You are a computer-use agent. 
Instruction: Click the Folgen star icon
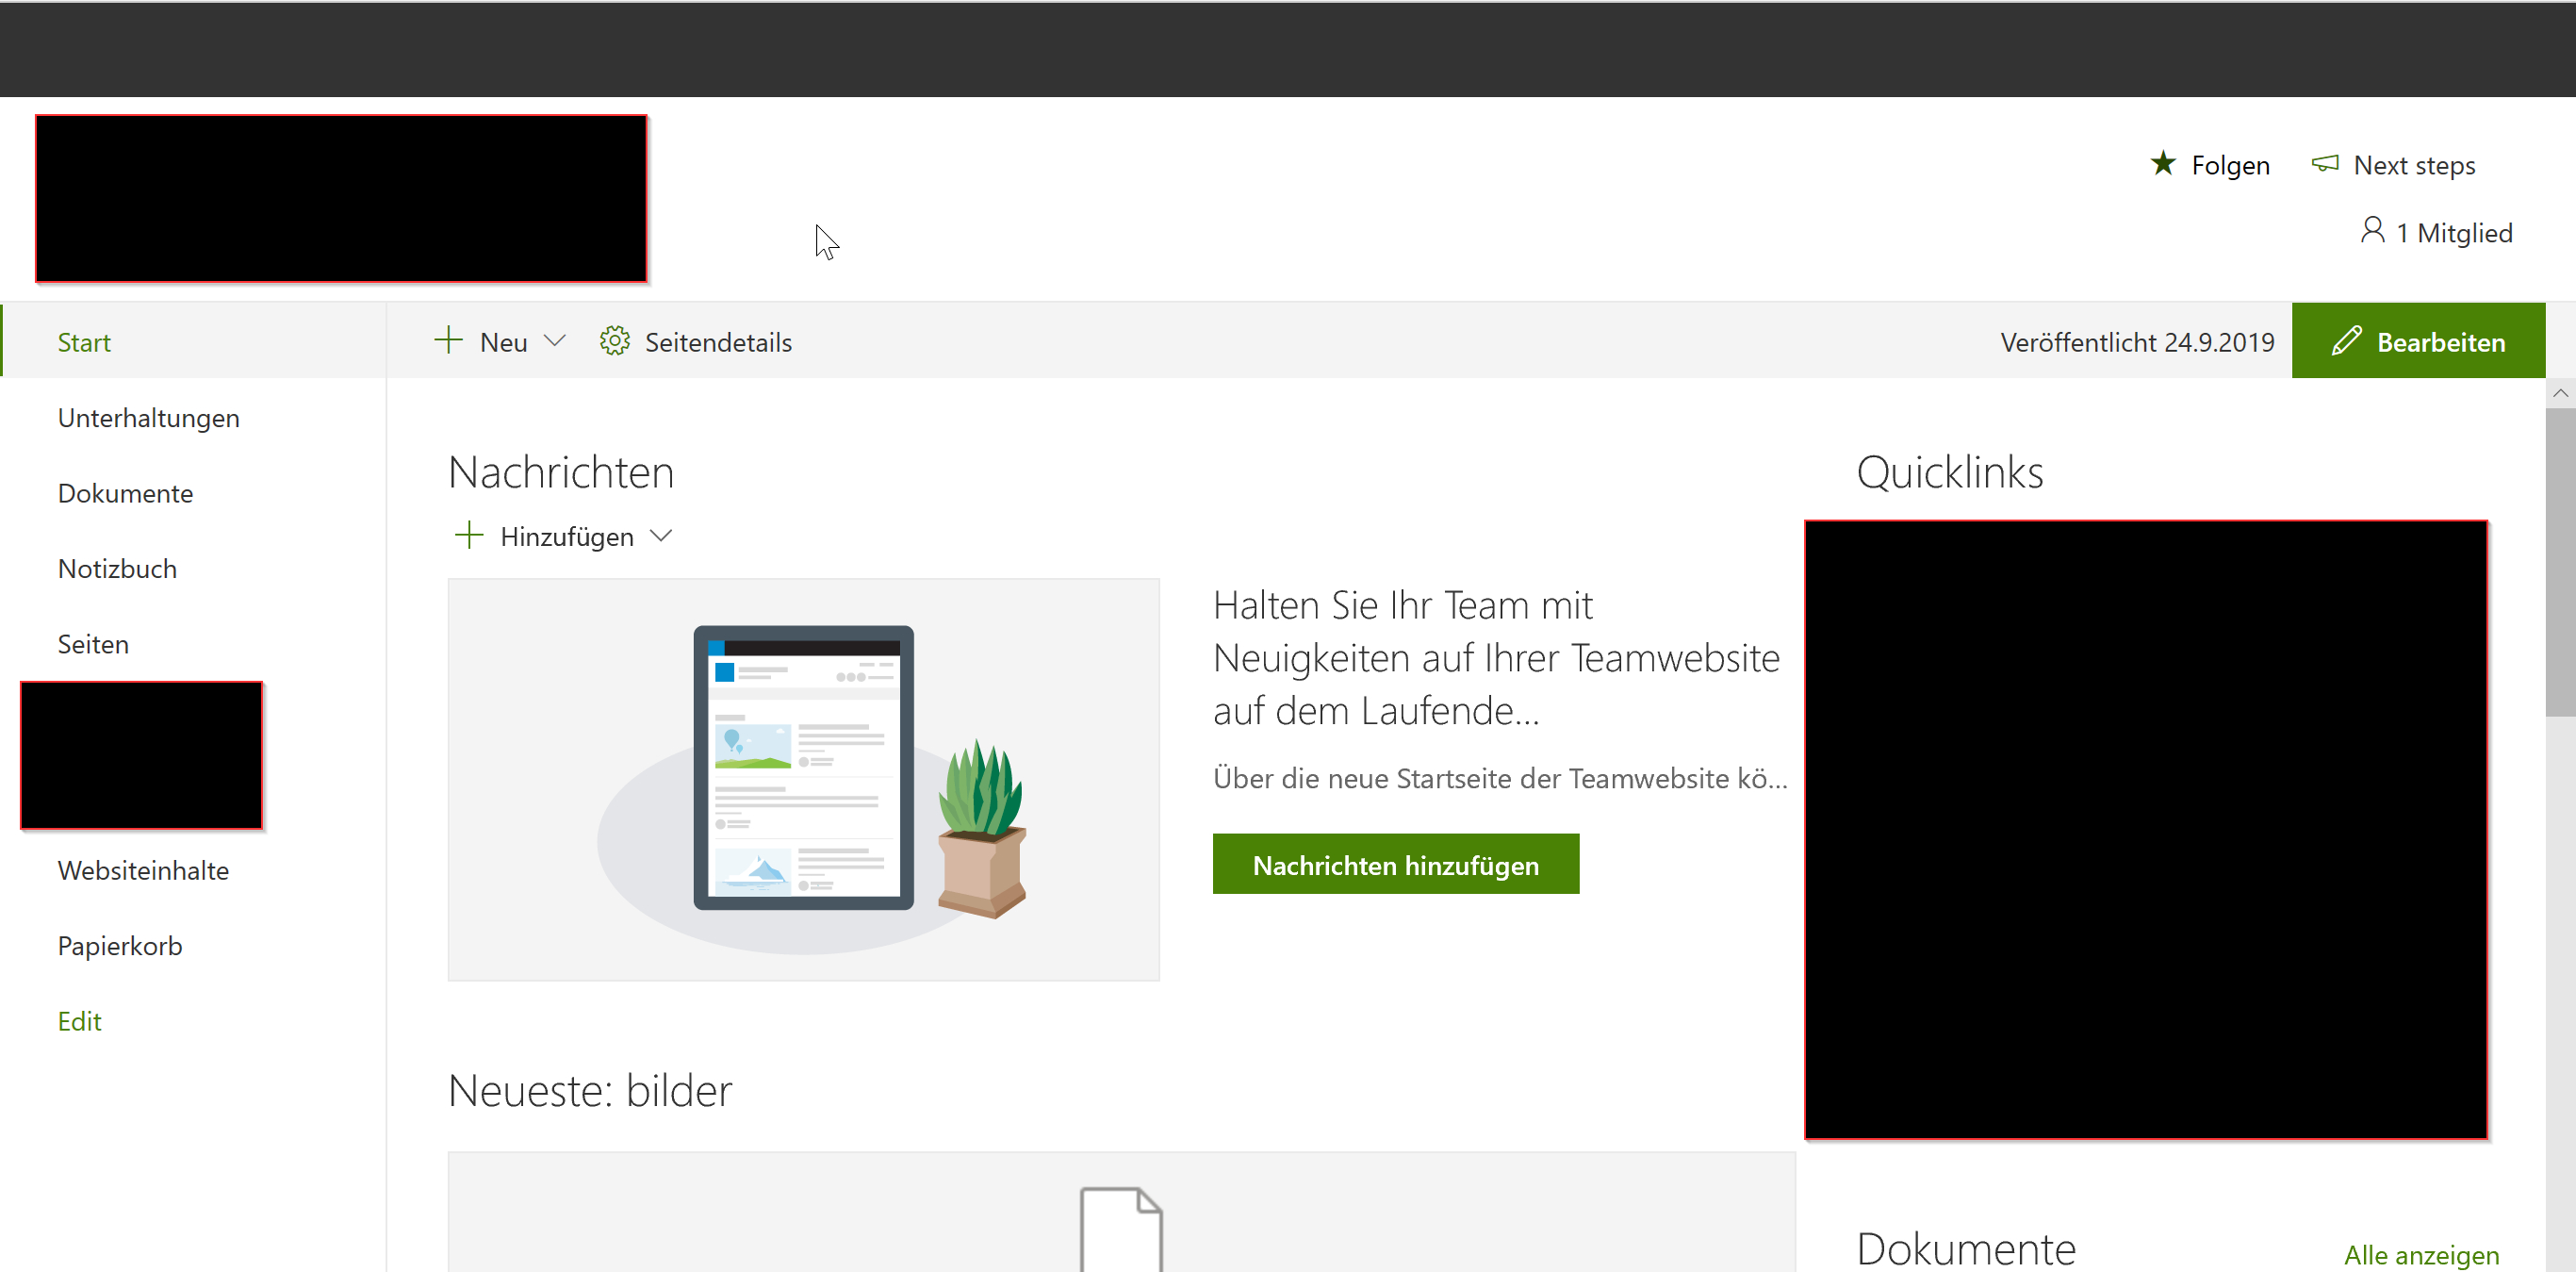click(2163, 163)
